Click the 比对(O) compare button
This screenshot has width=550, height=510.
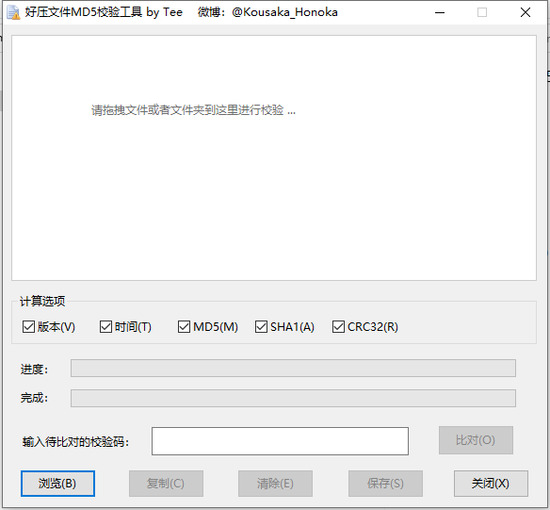pos(476,440)
